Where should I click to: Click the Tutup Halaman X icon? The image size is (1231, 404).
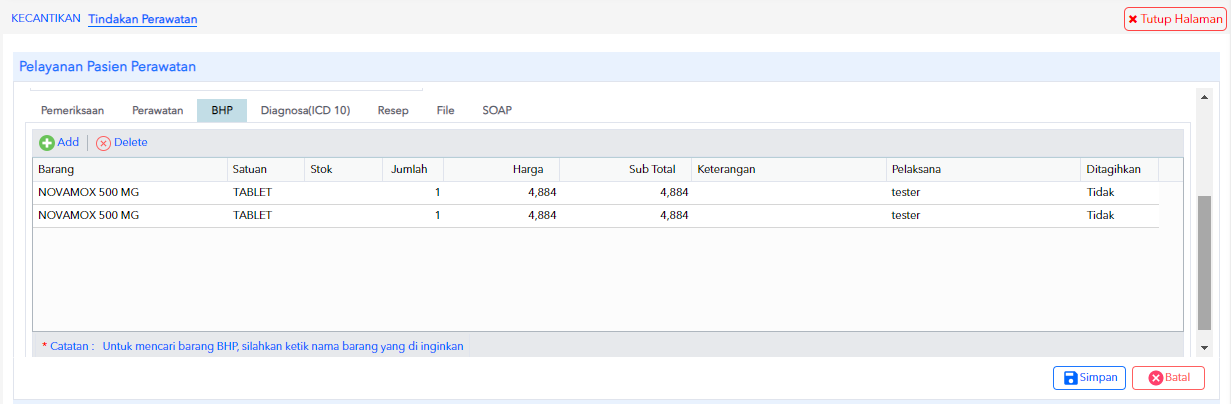coord(1133,19)
